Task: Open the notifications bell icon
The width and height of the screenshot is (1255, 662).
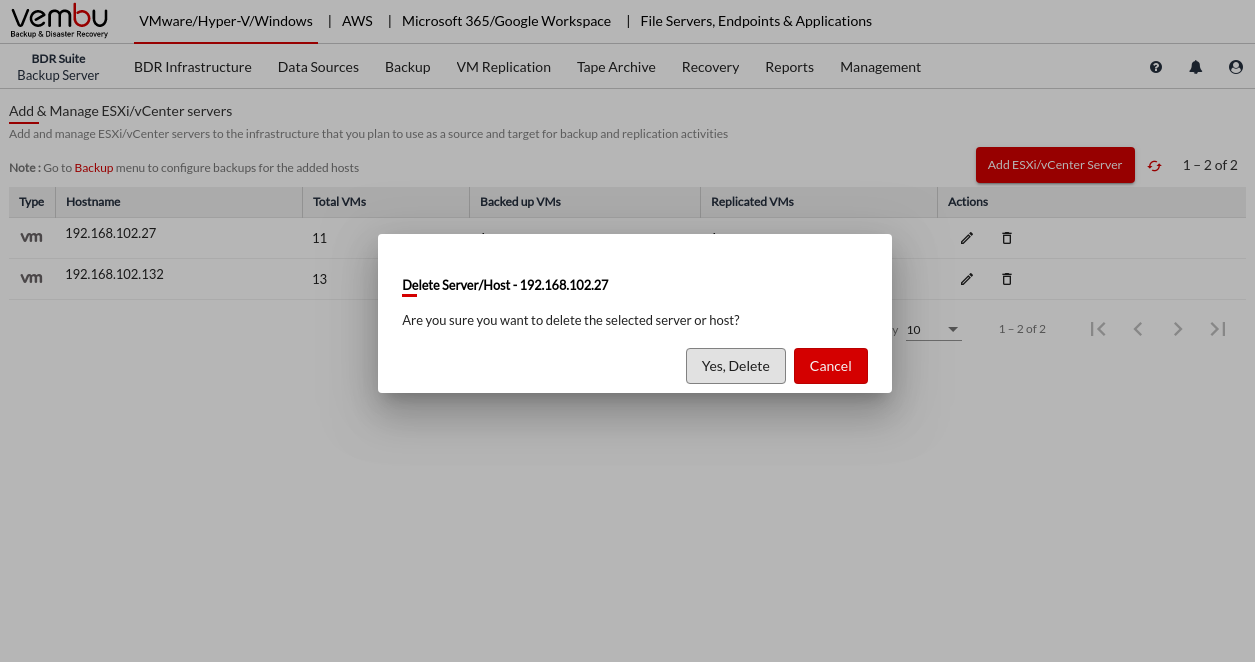Action: [x=1195, y=67]
